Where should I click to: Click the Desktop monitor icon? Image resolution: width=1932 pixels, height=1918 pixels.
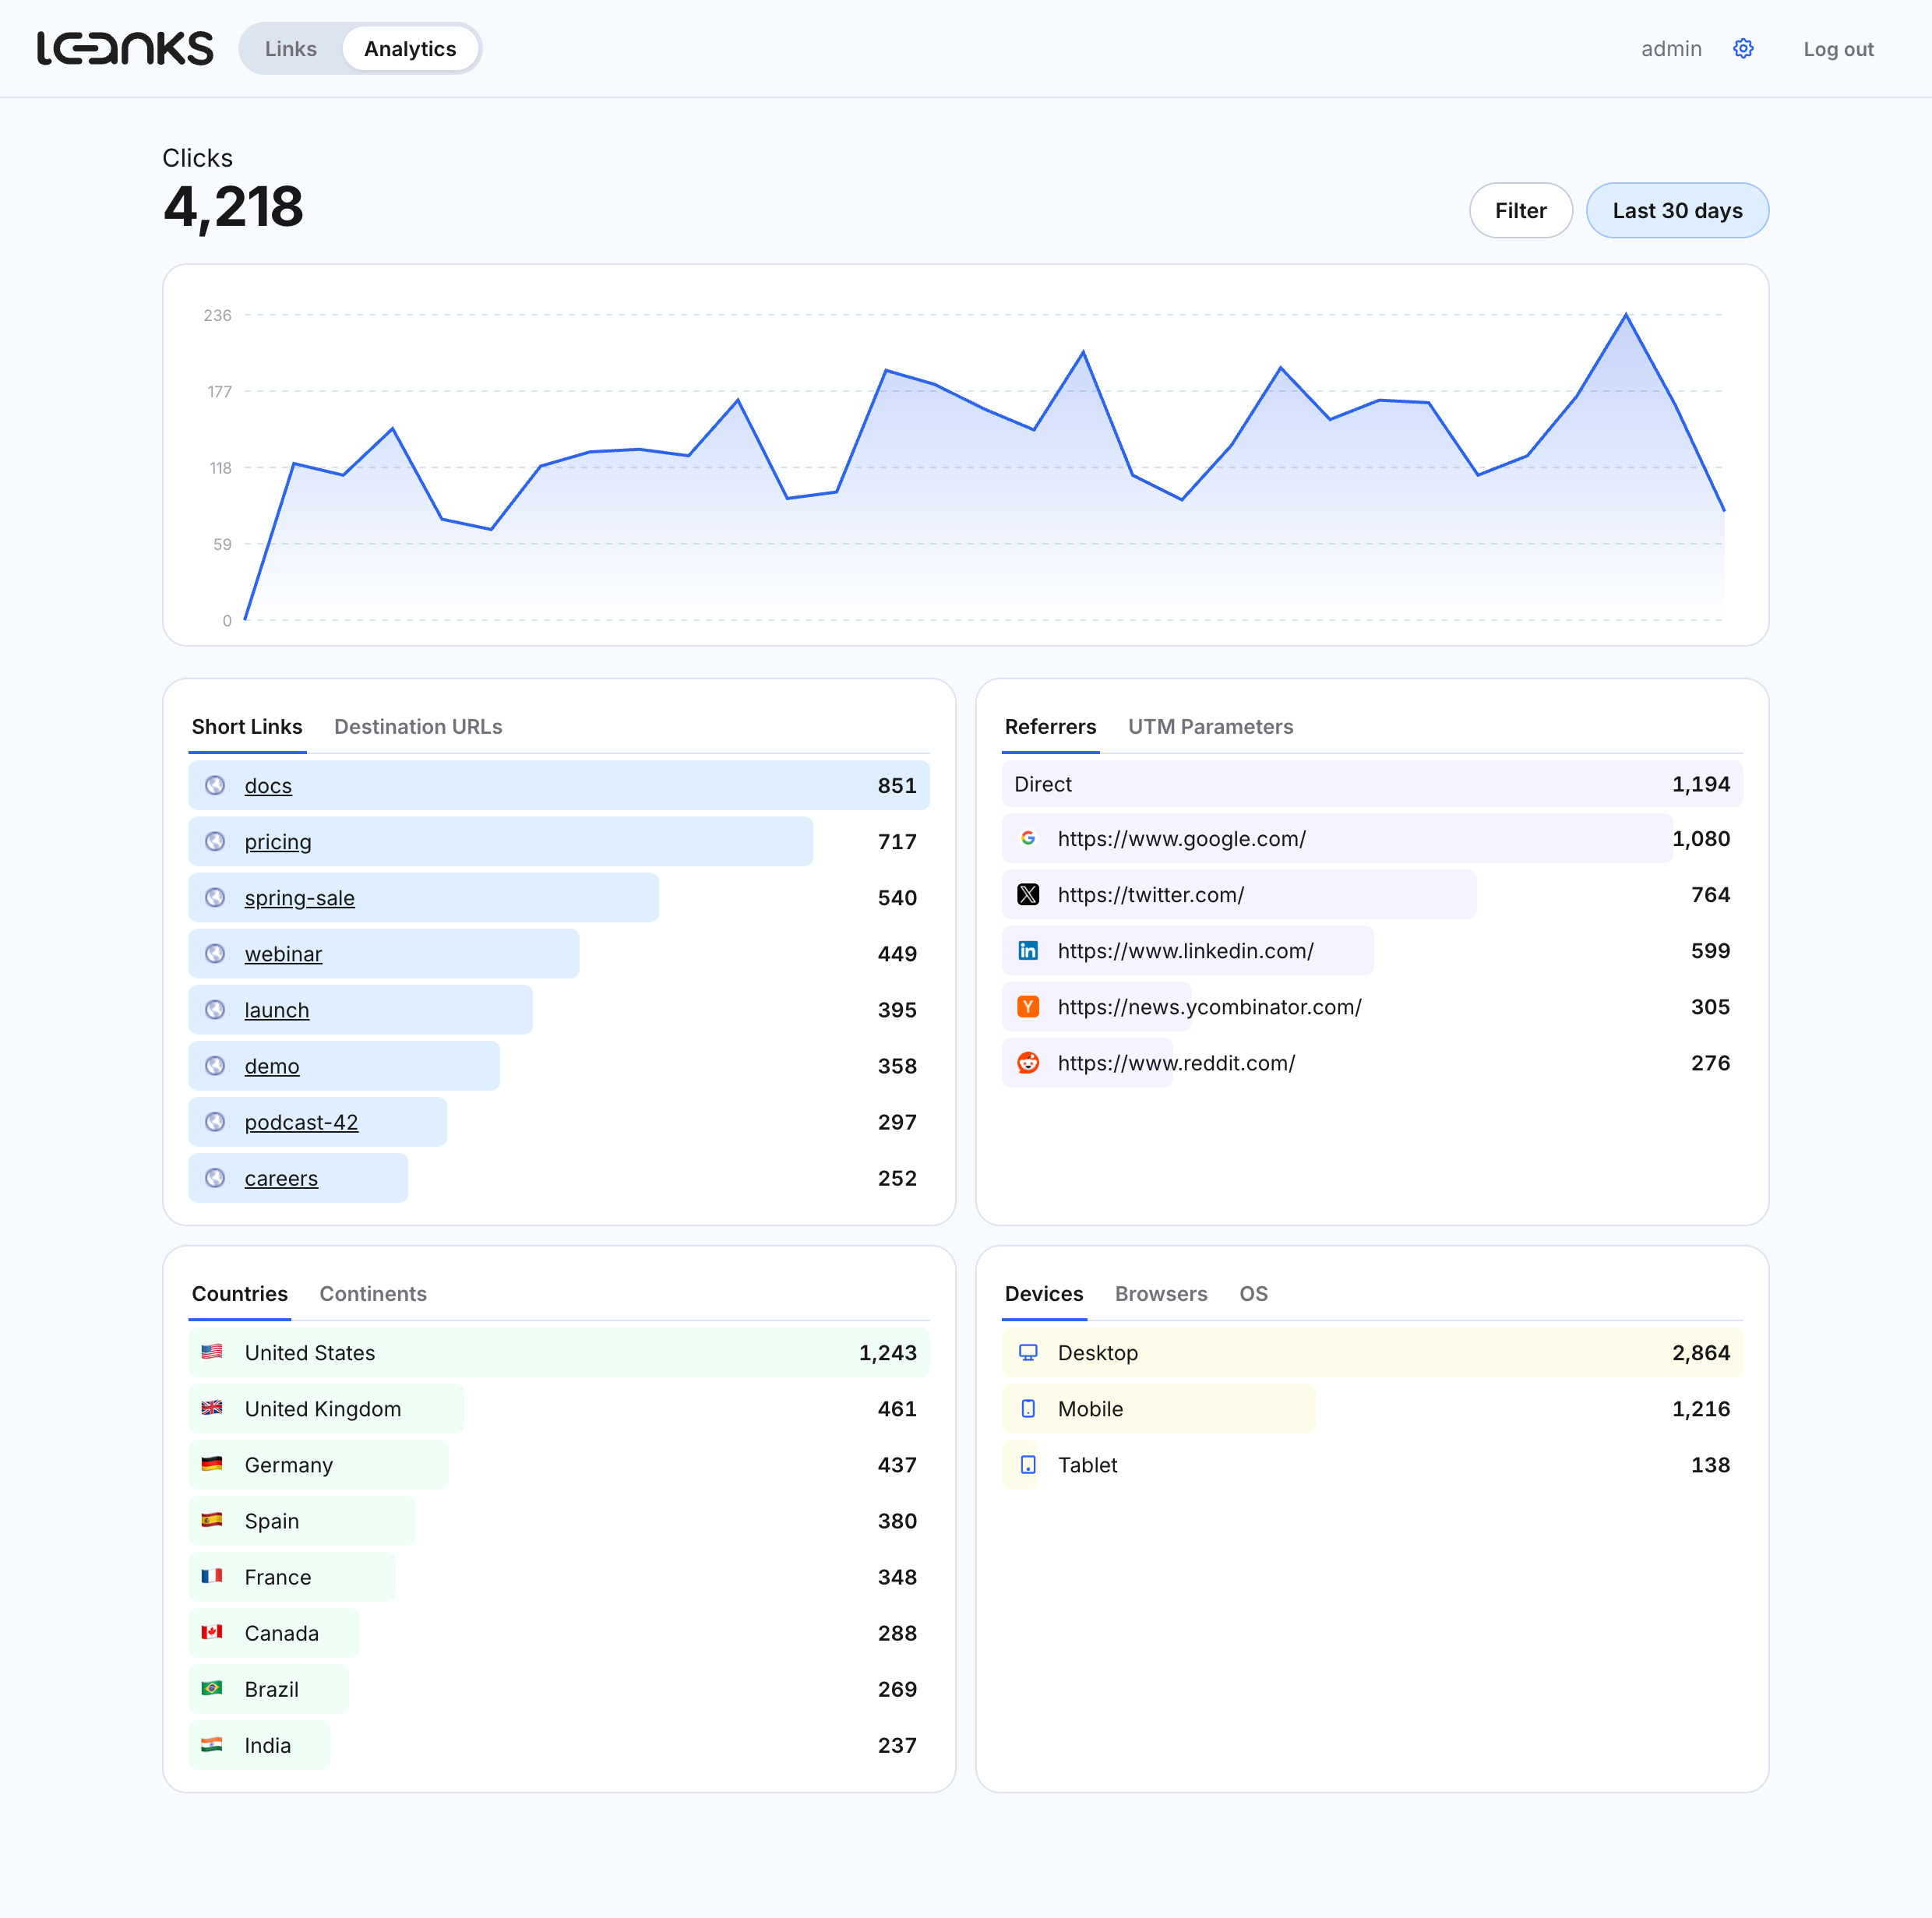pos(1028,1352)
